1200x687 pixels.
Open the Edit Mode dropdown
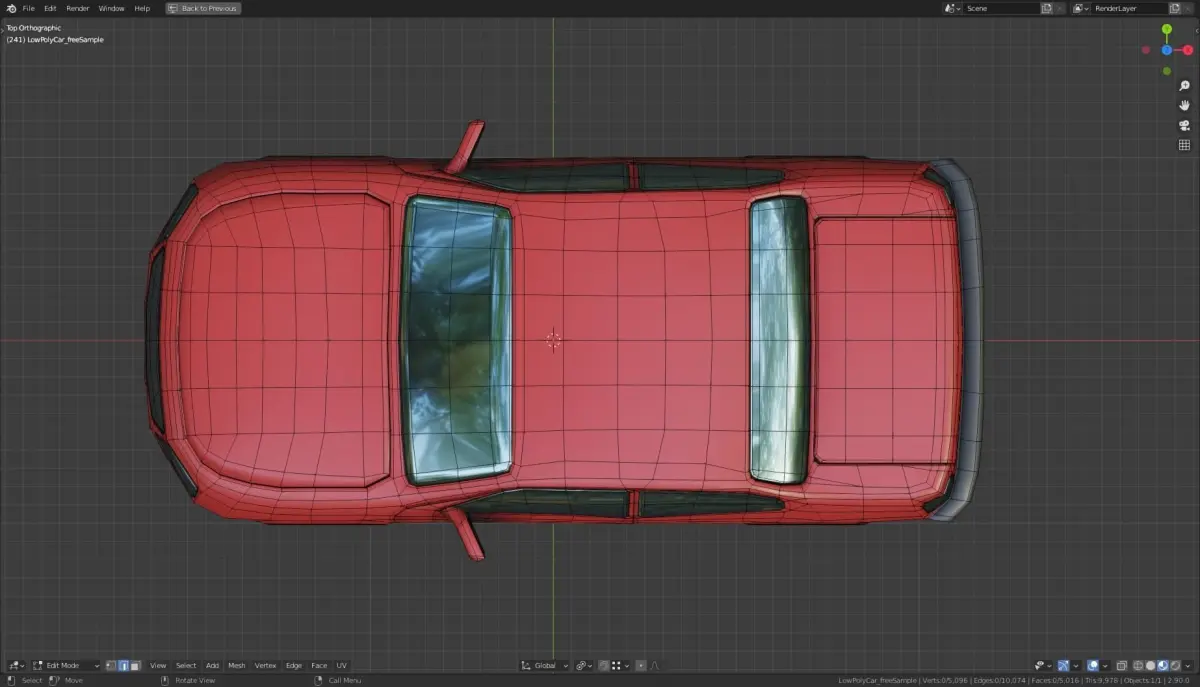66,665
